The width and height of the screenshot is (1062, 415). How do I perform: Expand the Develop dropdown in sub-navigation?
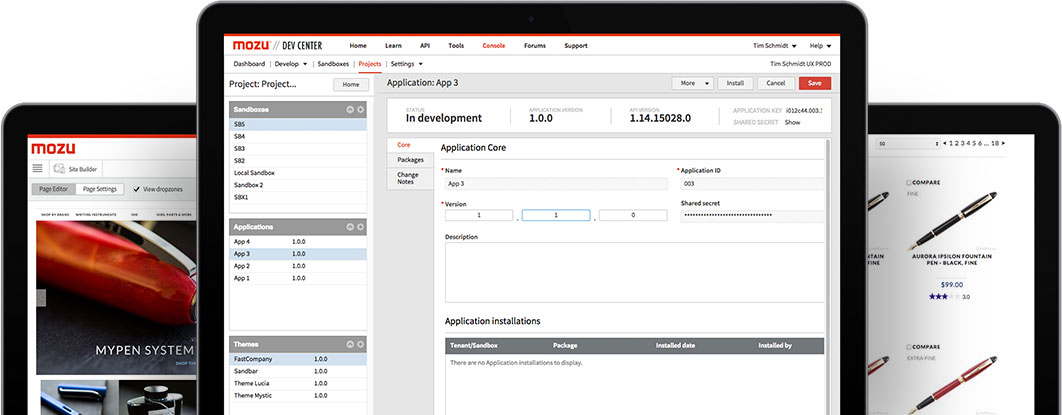[x=291, y=64]
